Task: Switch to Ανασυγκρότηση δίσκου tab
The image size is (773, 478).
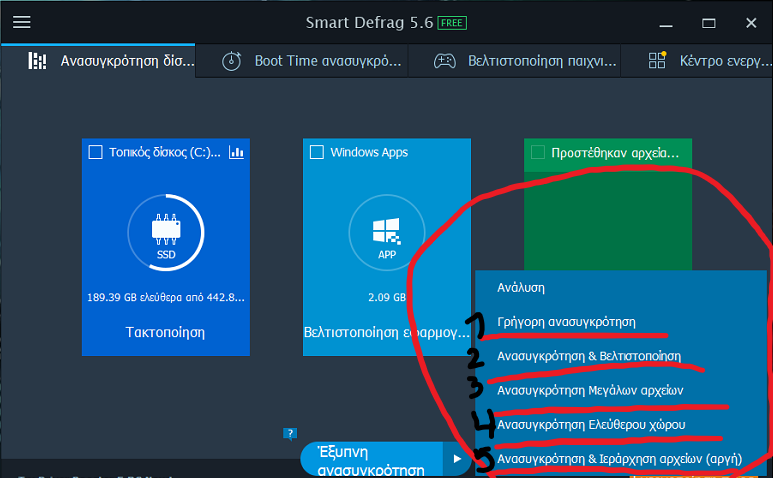Action: click(98, 61)
